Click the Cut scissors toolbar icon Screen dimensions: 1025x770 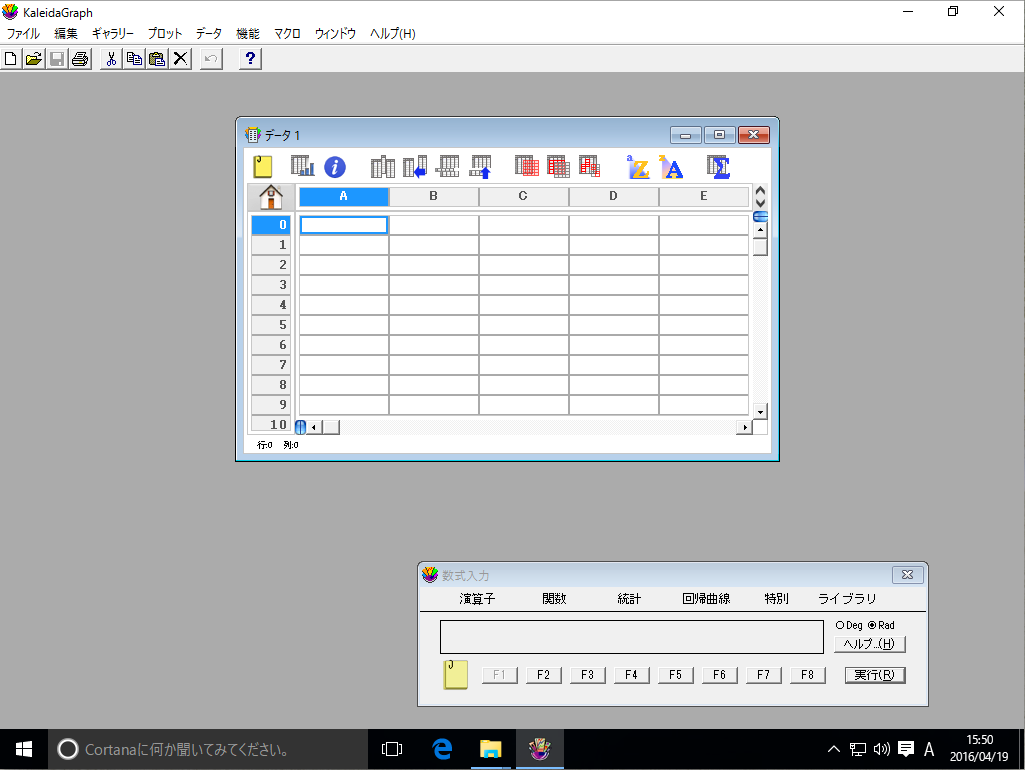pos(111,59)
